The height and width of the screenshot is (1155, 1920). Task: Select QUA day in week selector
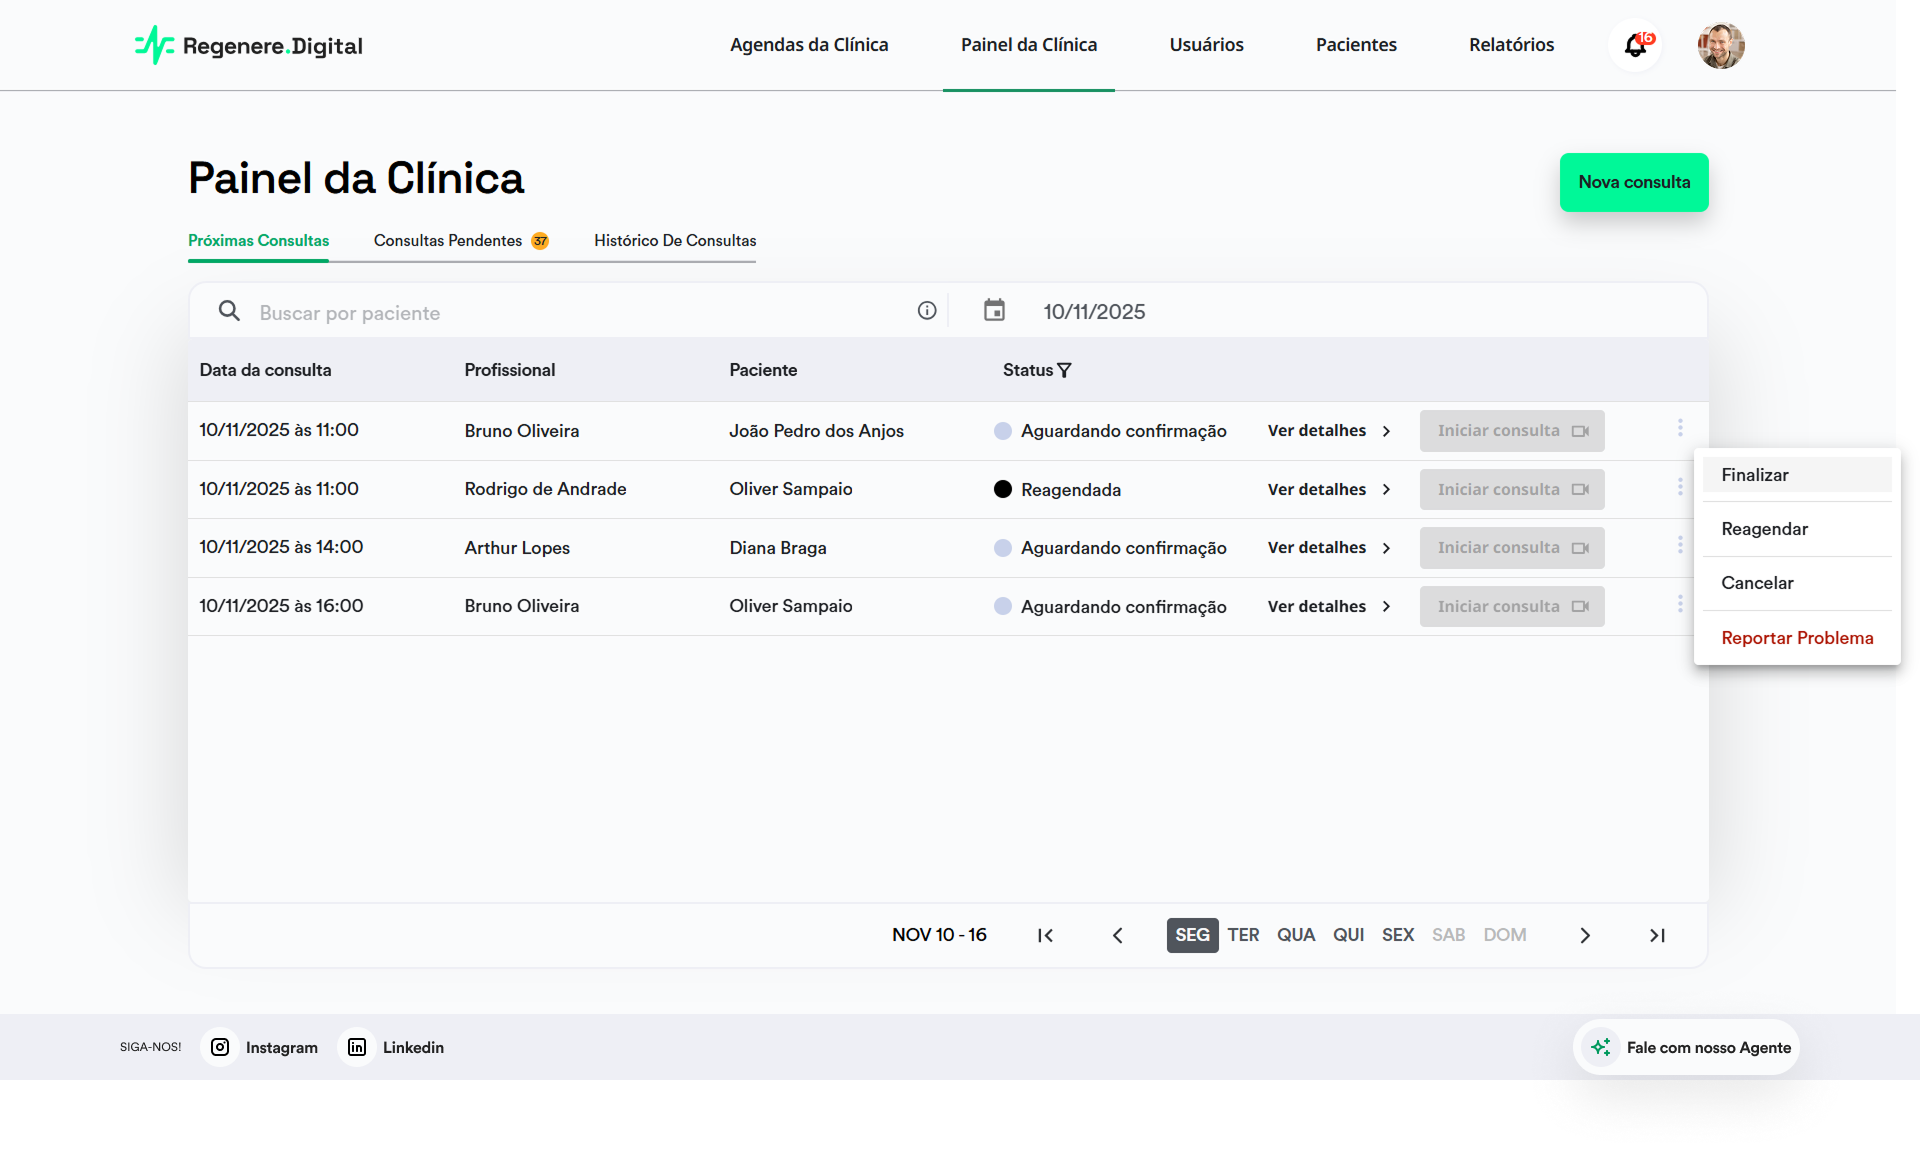point(1295,935)
